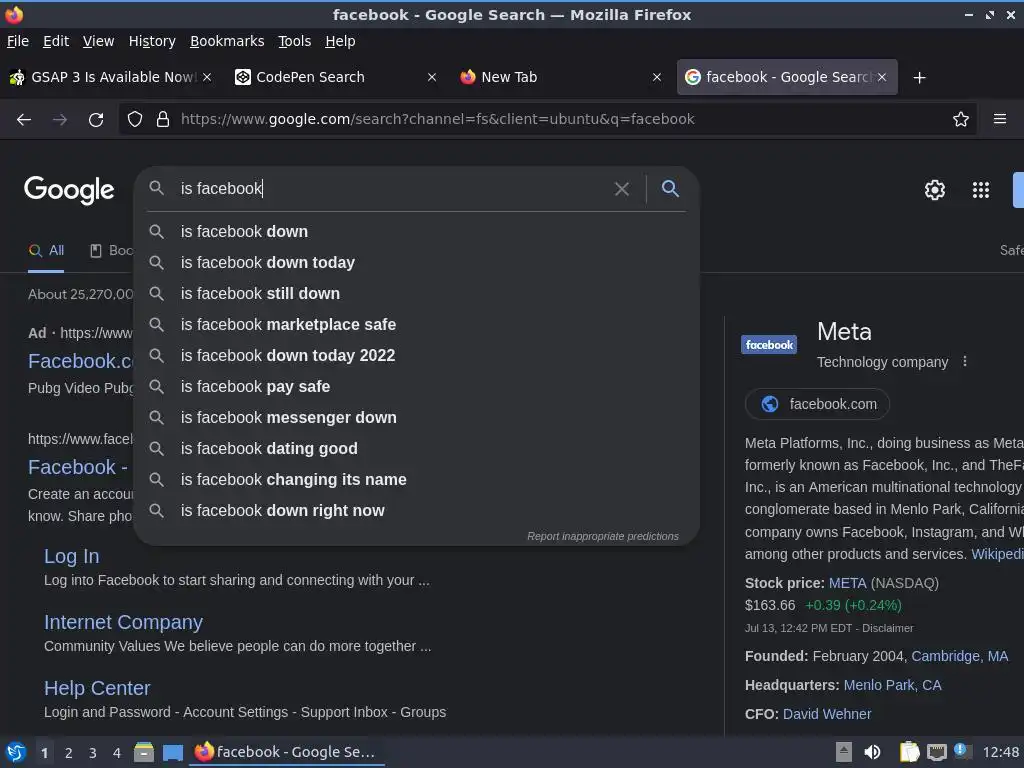Screen dimensions: 1024x768
Task: Click the blue magnifier search button
Action: pos(670,189)
